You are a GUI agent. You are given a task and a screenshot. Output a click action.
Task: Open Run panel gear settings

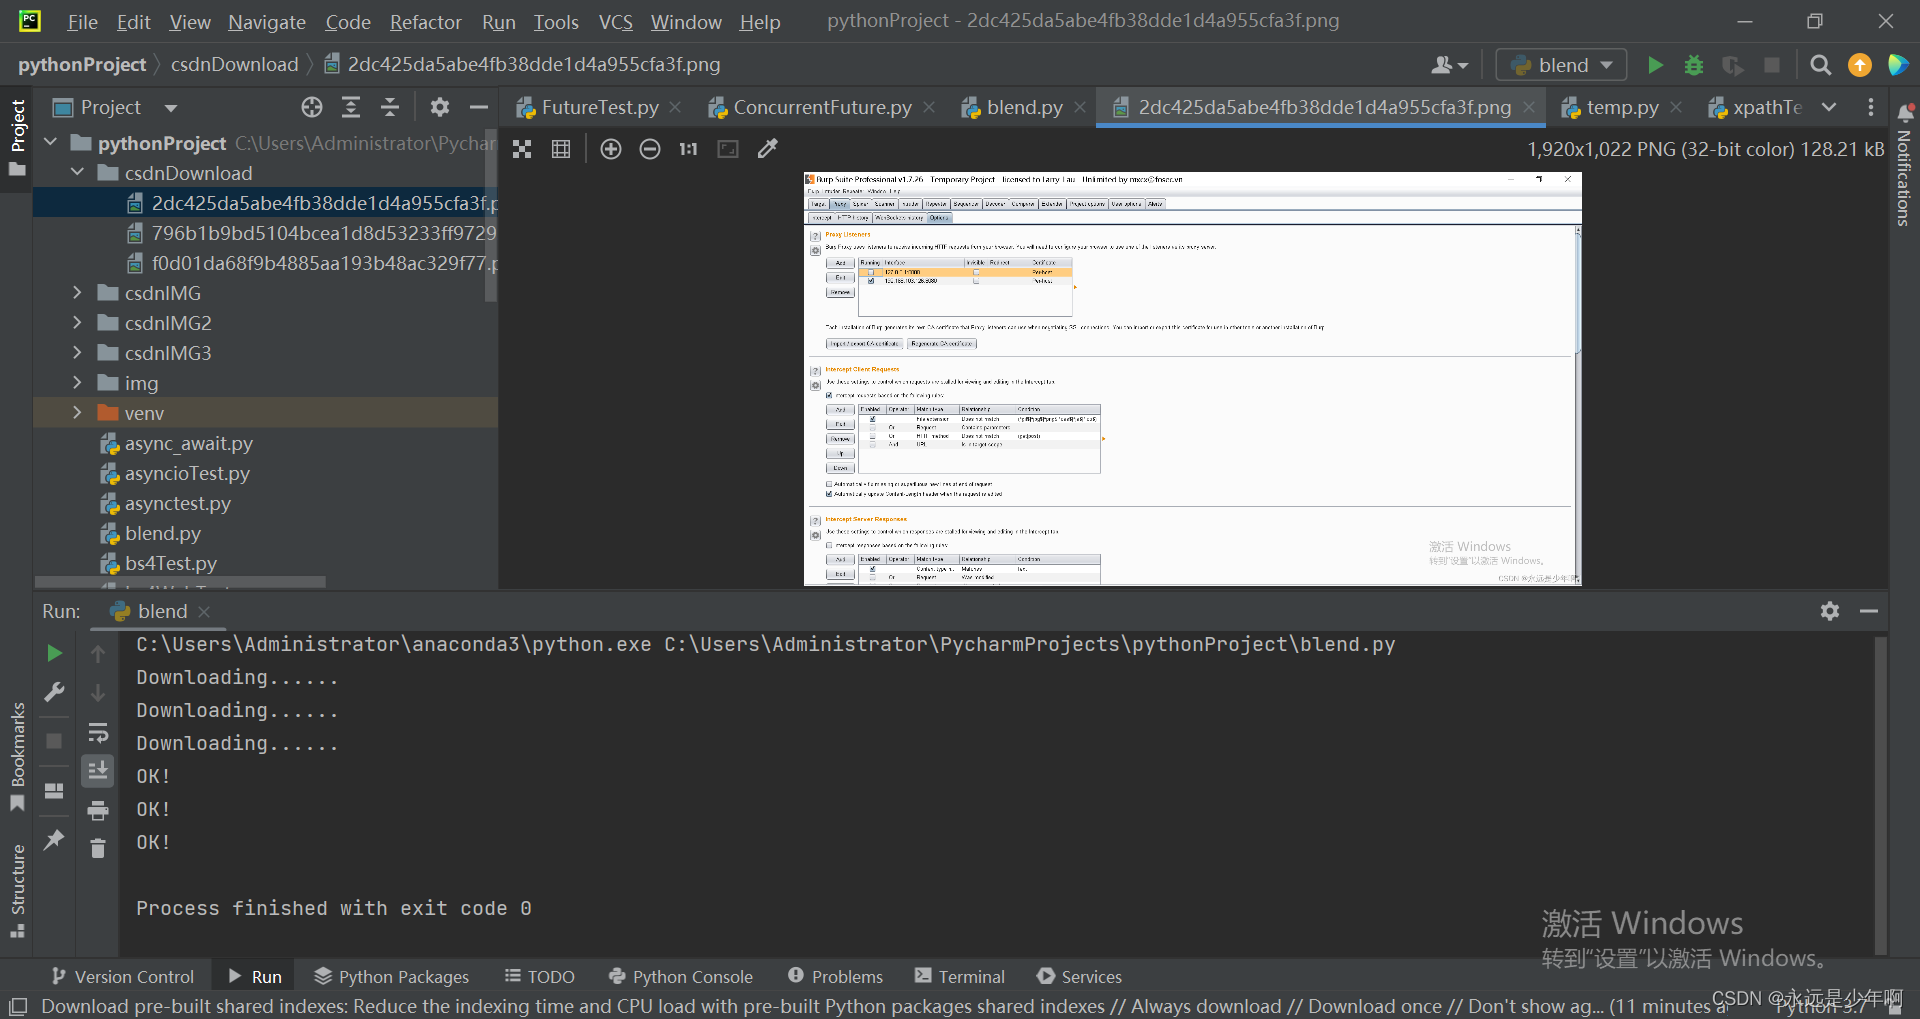coord(1830,611)
